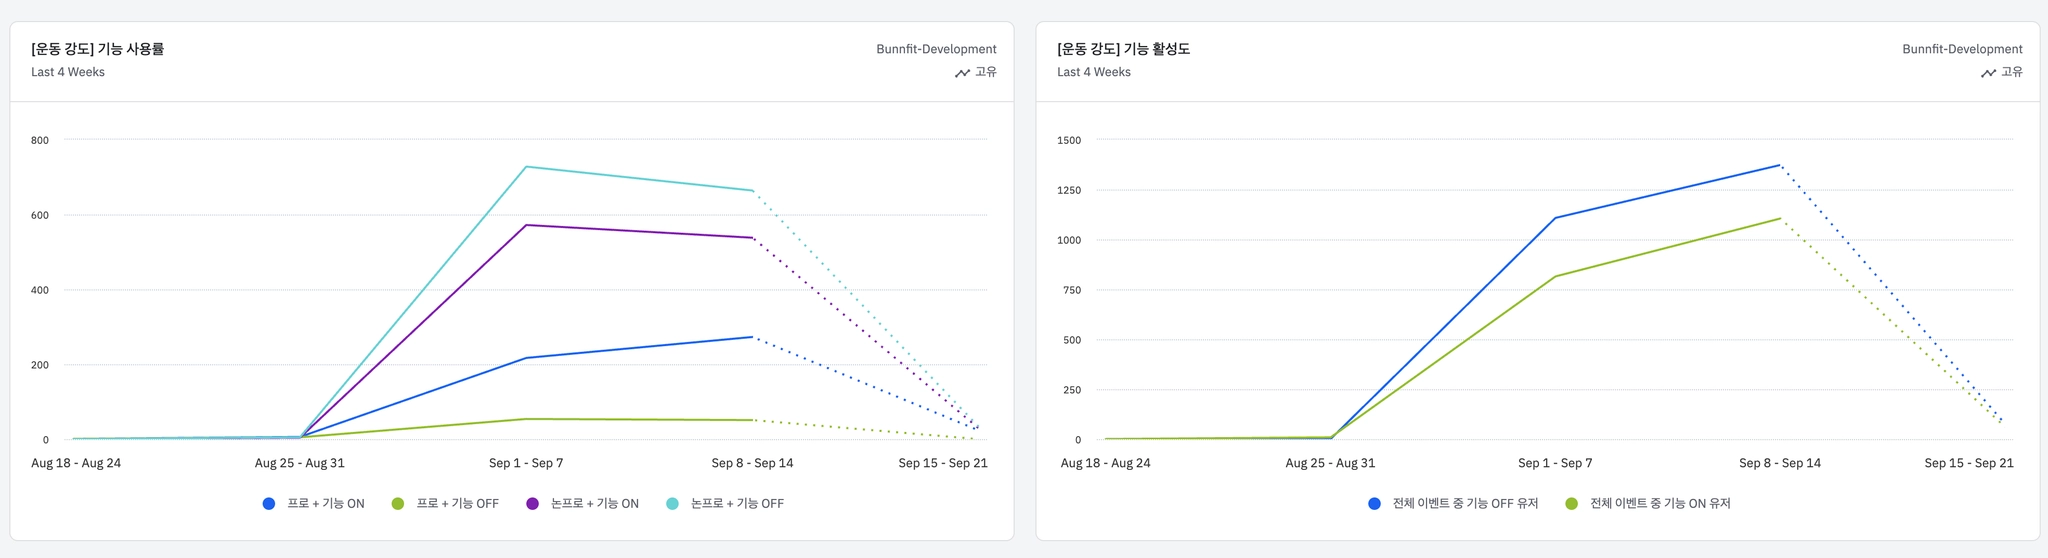Open the [운동 강도] 기능 활성도 chart title
The height and width of the screenshot is (558, 2048).
click(x=1124, y=49)
